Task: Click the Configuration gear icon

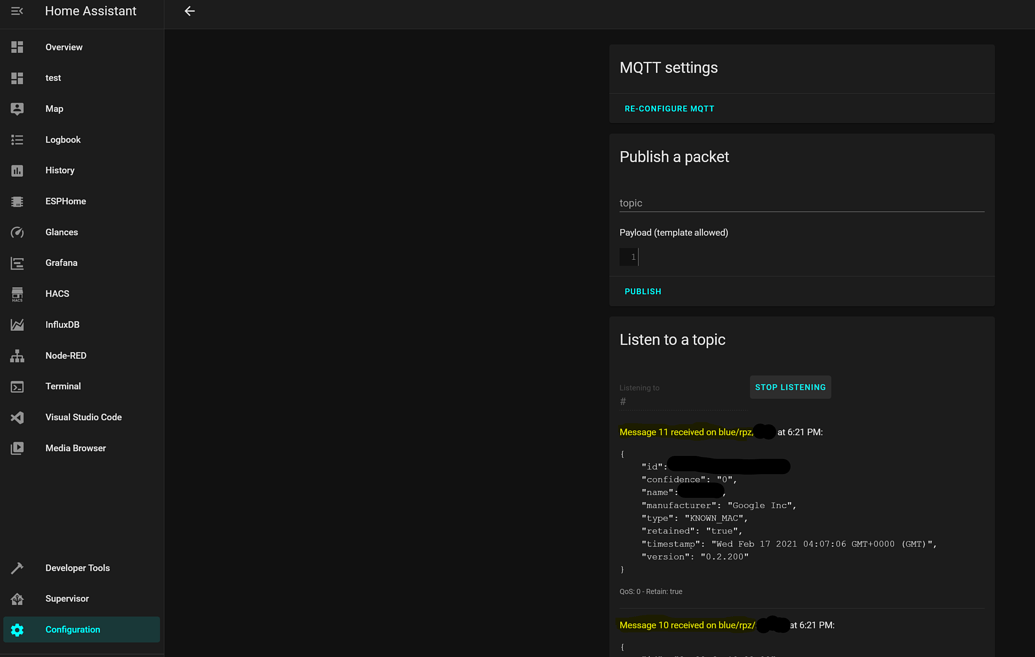Action: pyautogui.click(x=17, y=630)
